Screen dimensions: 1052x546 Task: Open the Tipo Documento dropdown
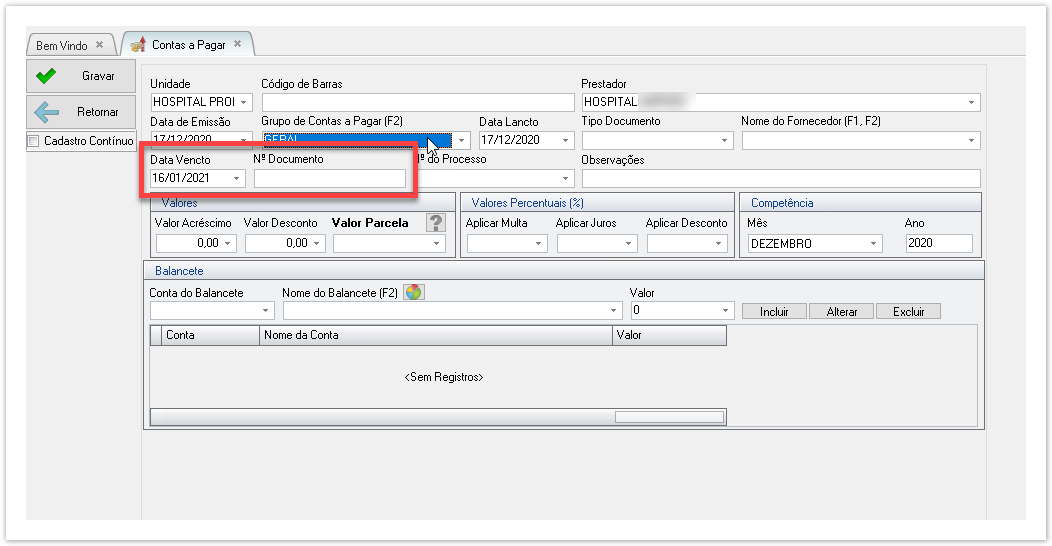click(x=724, y=141)
